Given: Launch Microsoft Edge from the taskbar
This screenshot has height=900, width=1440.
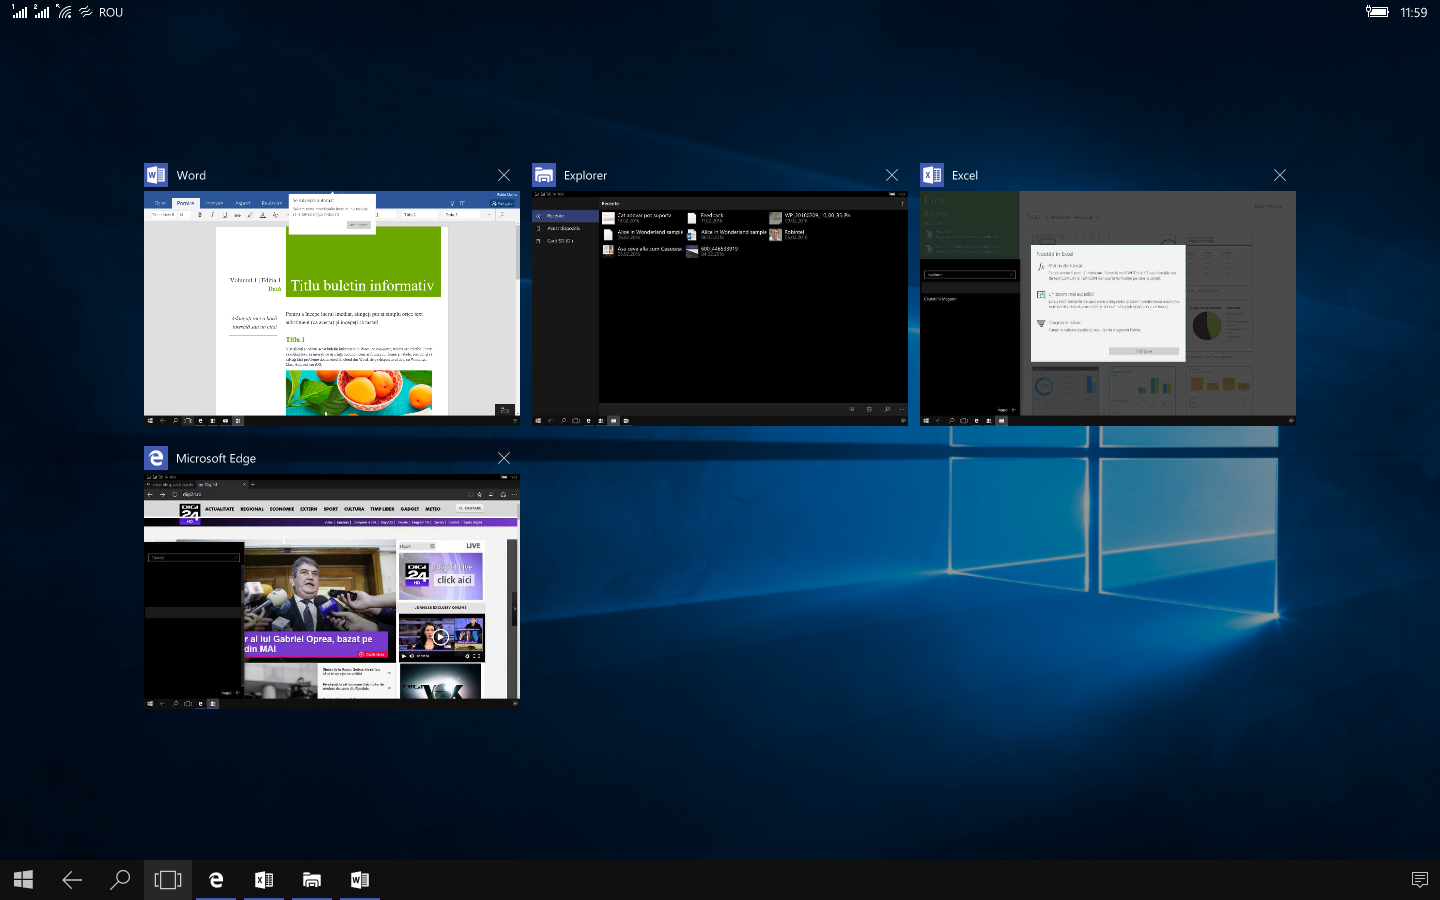Looking at the screenshot, I should click(x=216, y=879).
